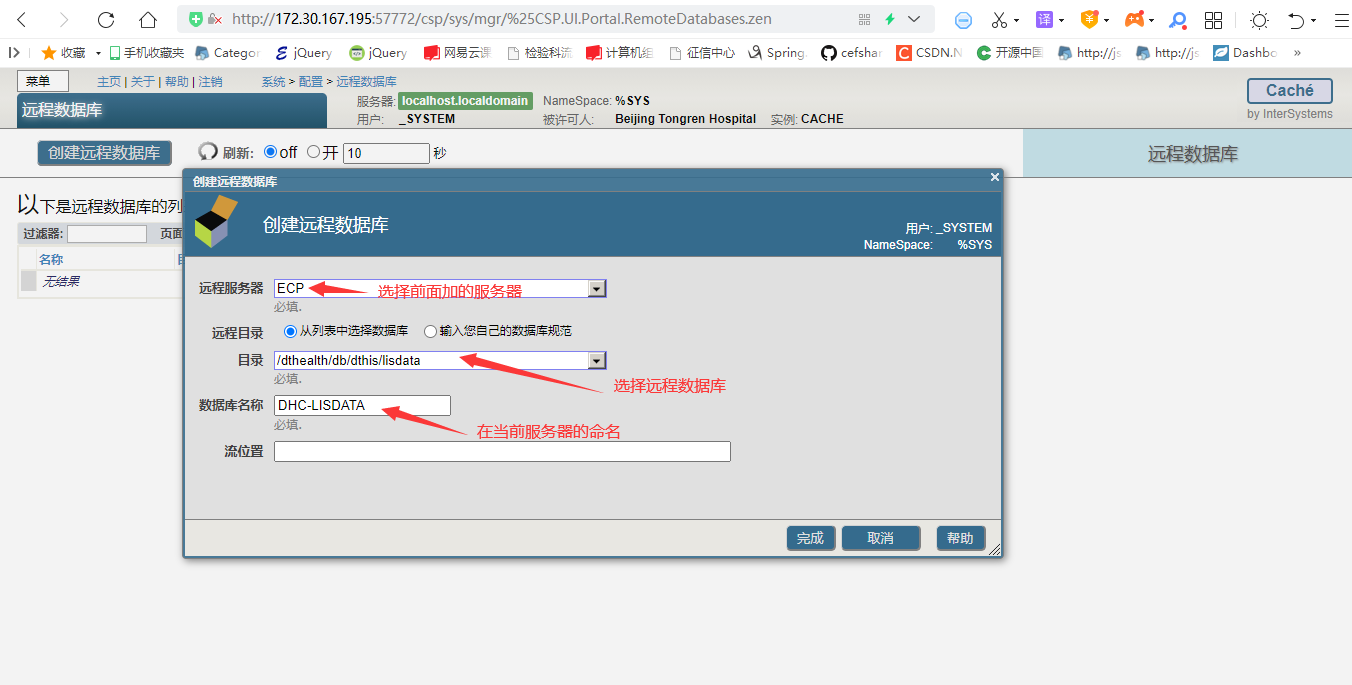Click localhost.localdomain server label
The width and height of the screenshot is (1352, 685).
pyautogui.click(x=465, y=101)
